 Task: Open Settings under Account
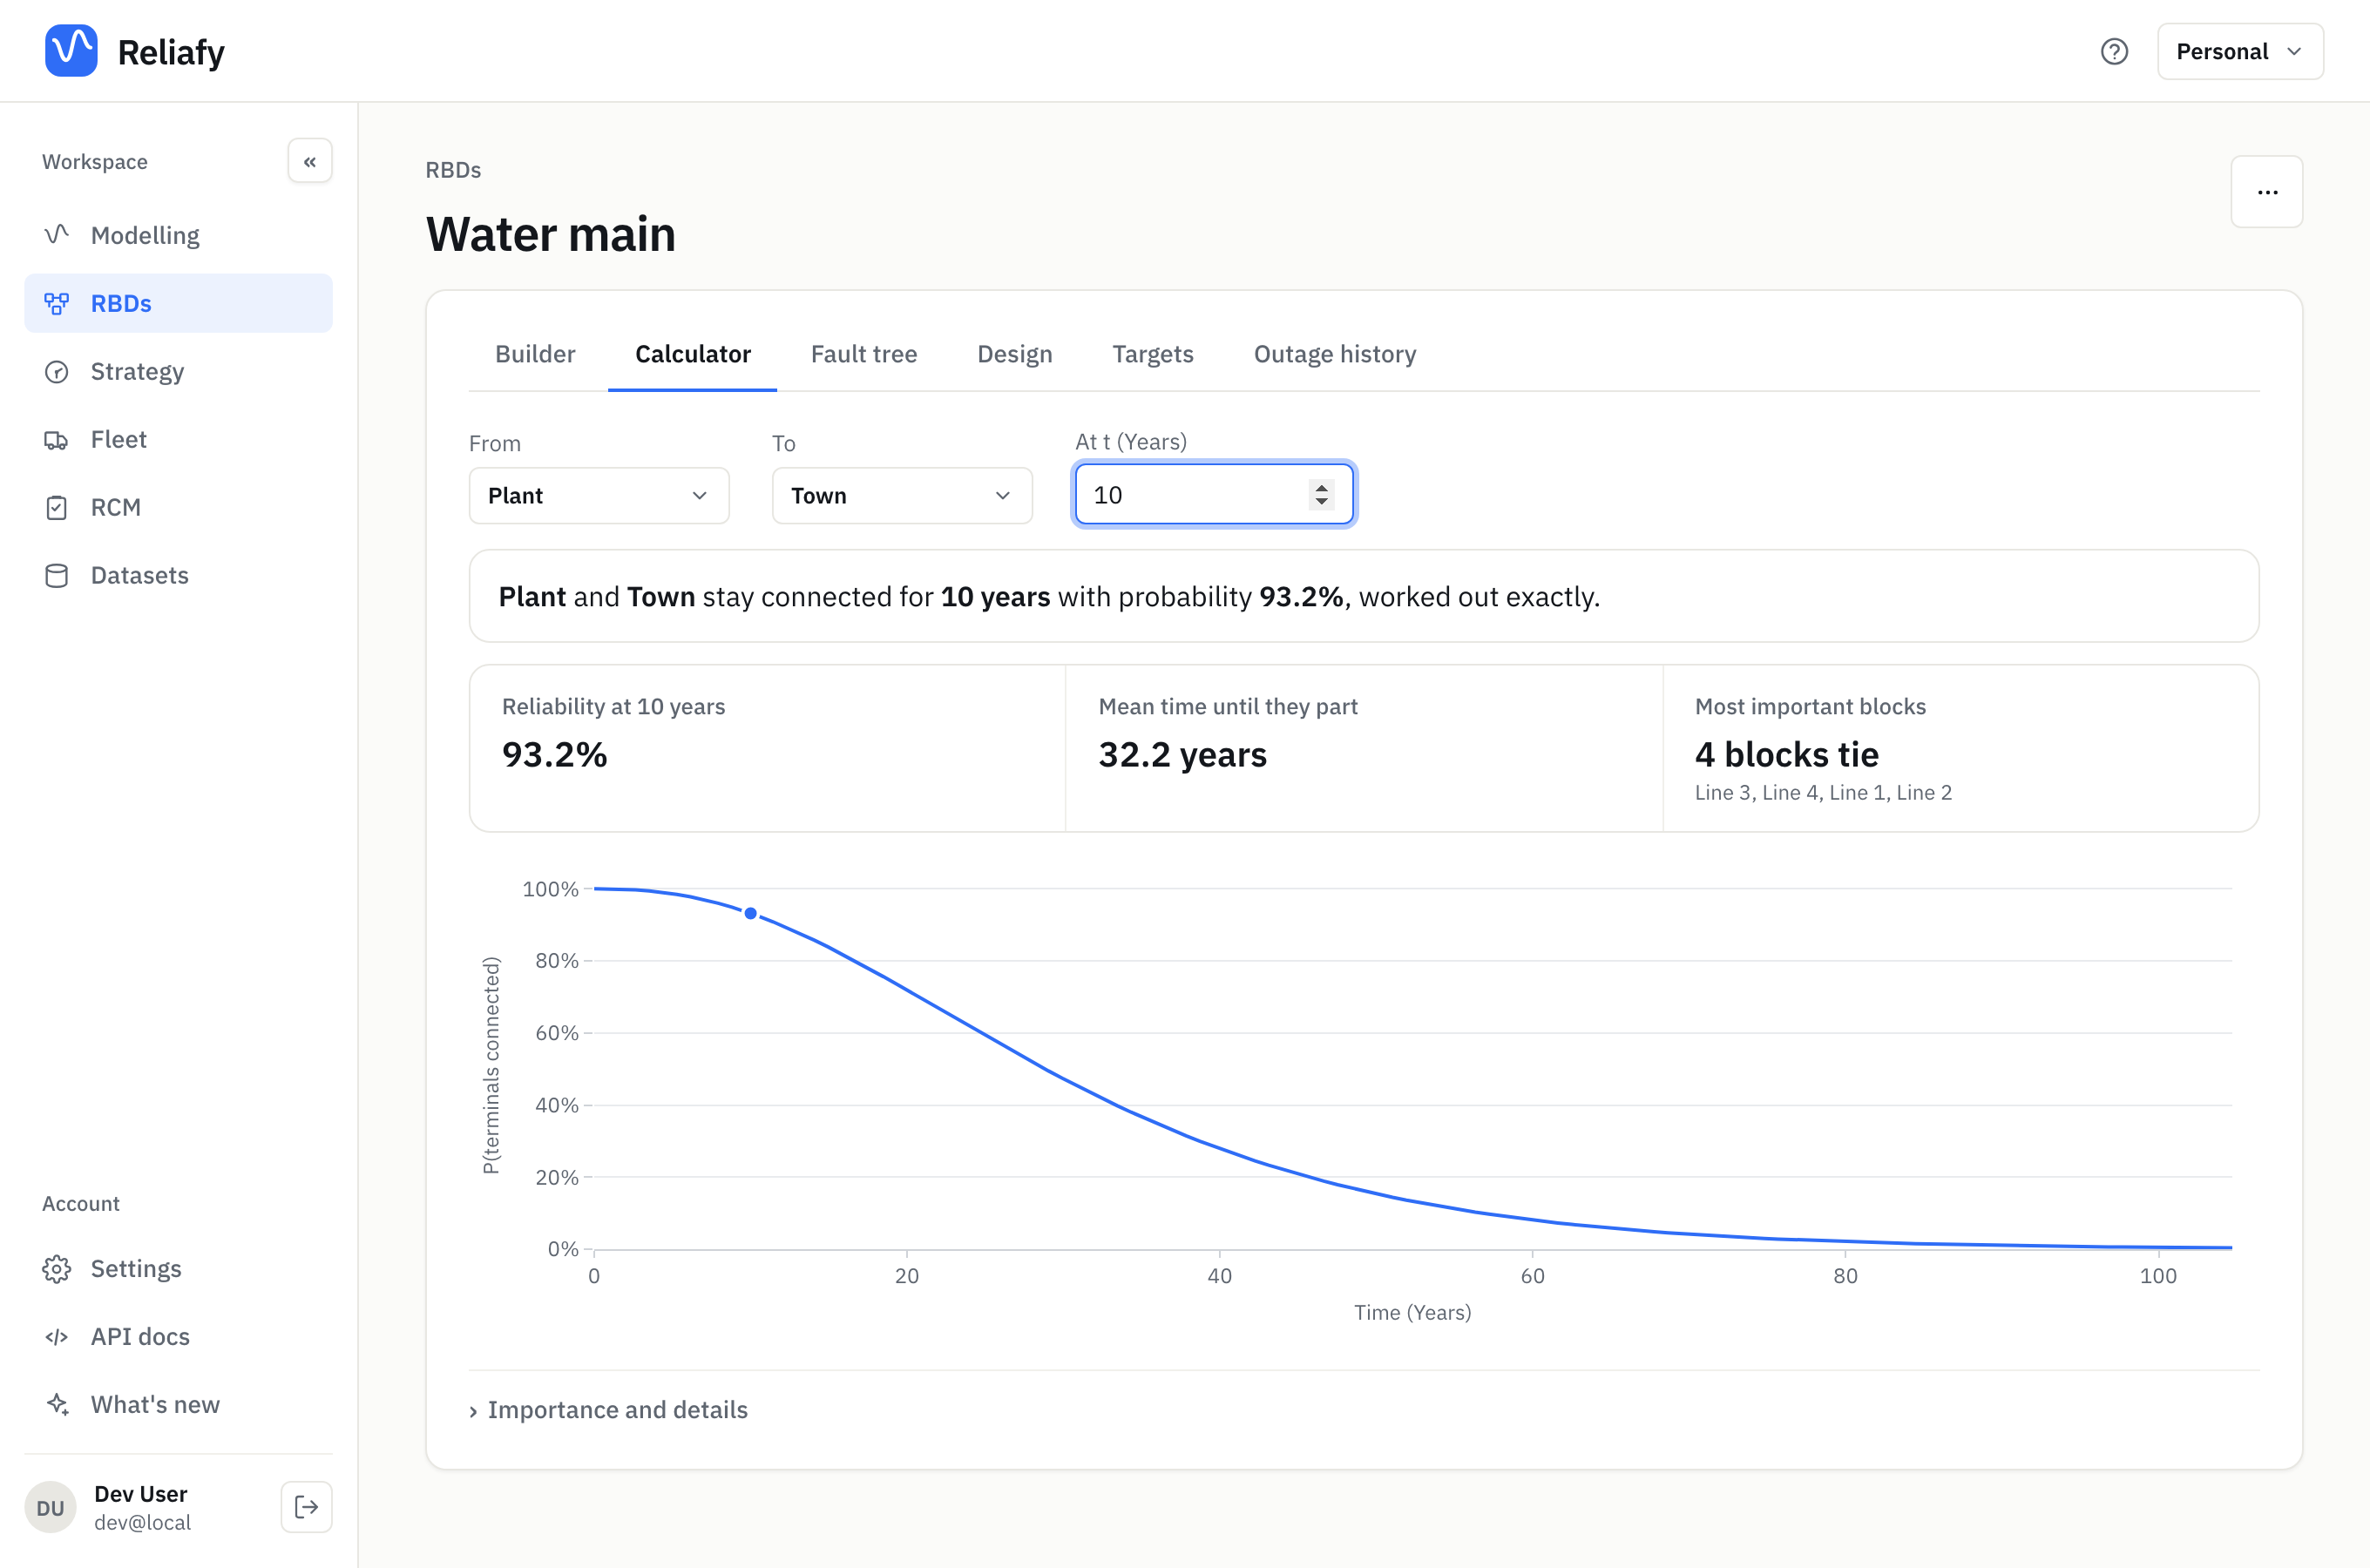click(x=178, y=1269)
